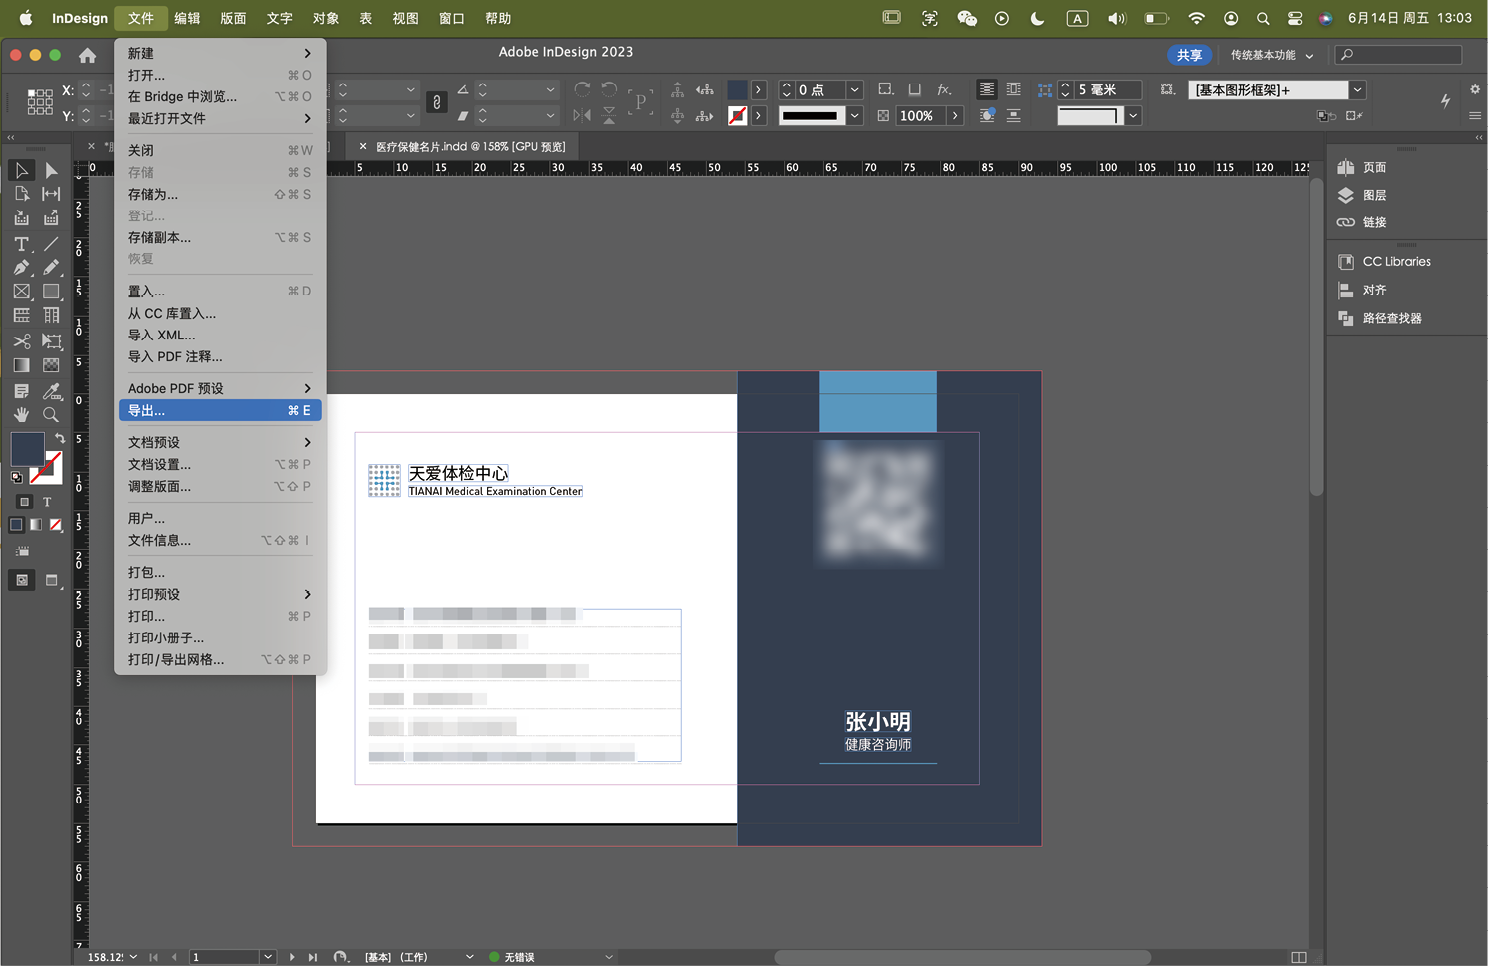Choose the Direct Selection tool
This screenshot has height=966, width=1488.
click(x=51, y=170)
